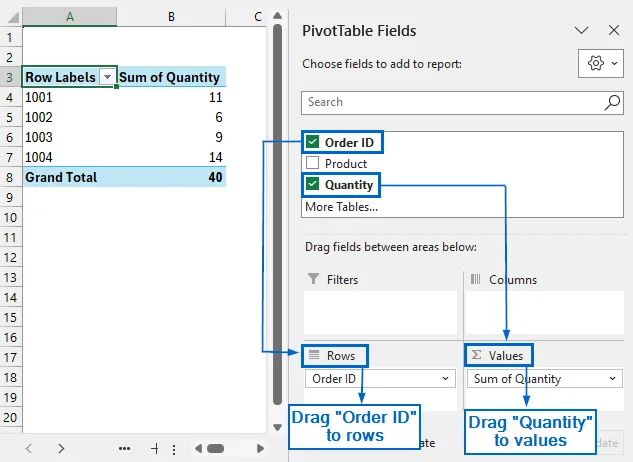Select cell containing 1002
Viewport: 633px width, 462px height.
pos(70,117)
